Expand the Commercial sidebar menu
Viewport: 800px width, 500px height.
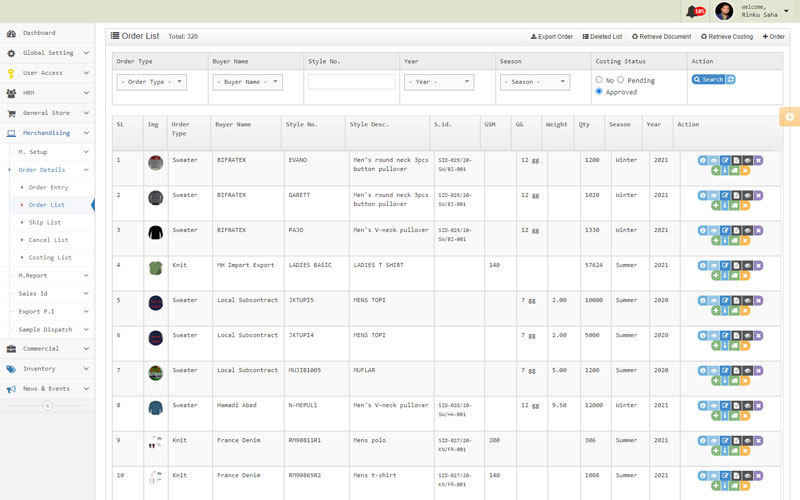tap(47, 348)
